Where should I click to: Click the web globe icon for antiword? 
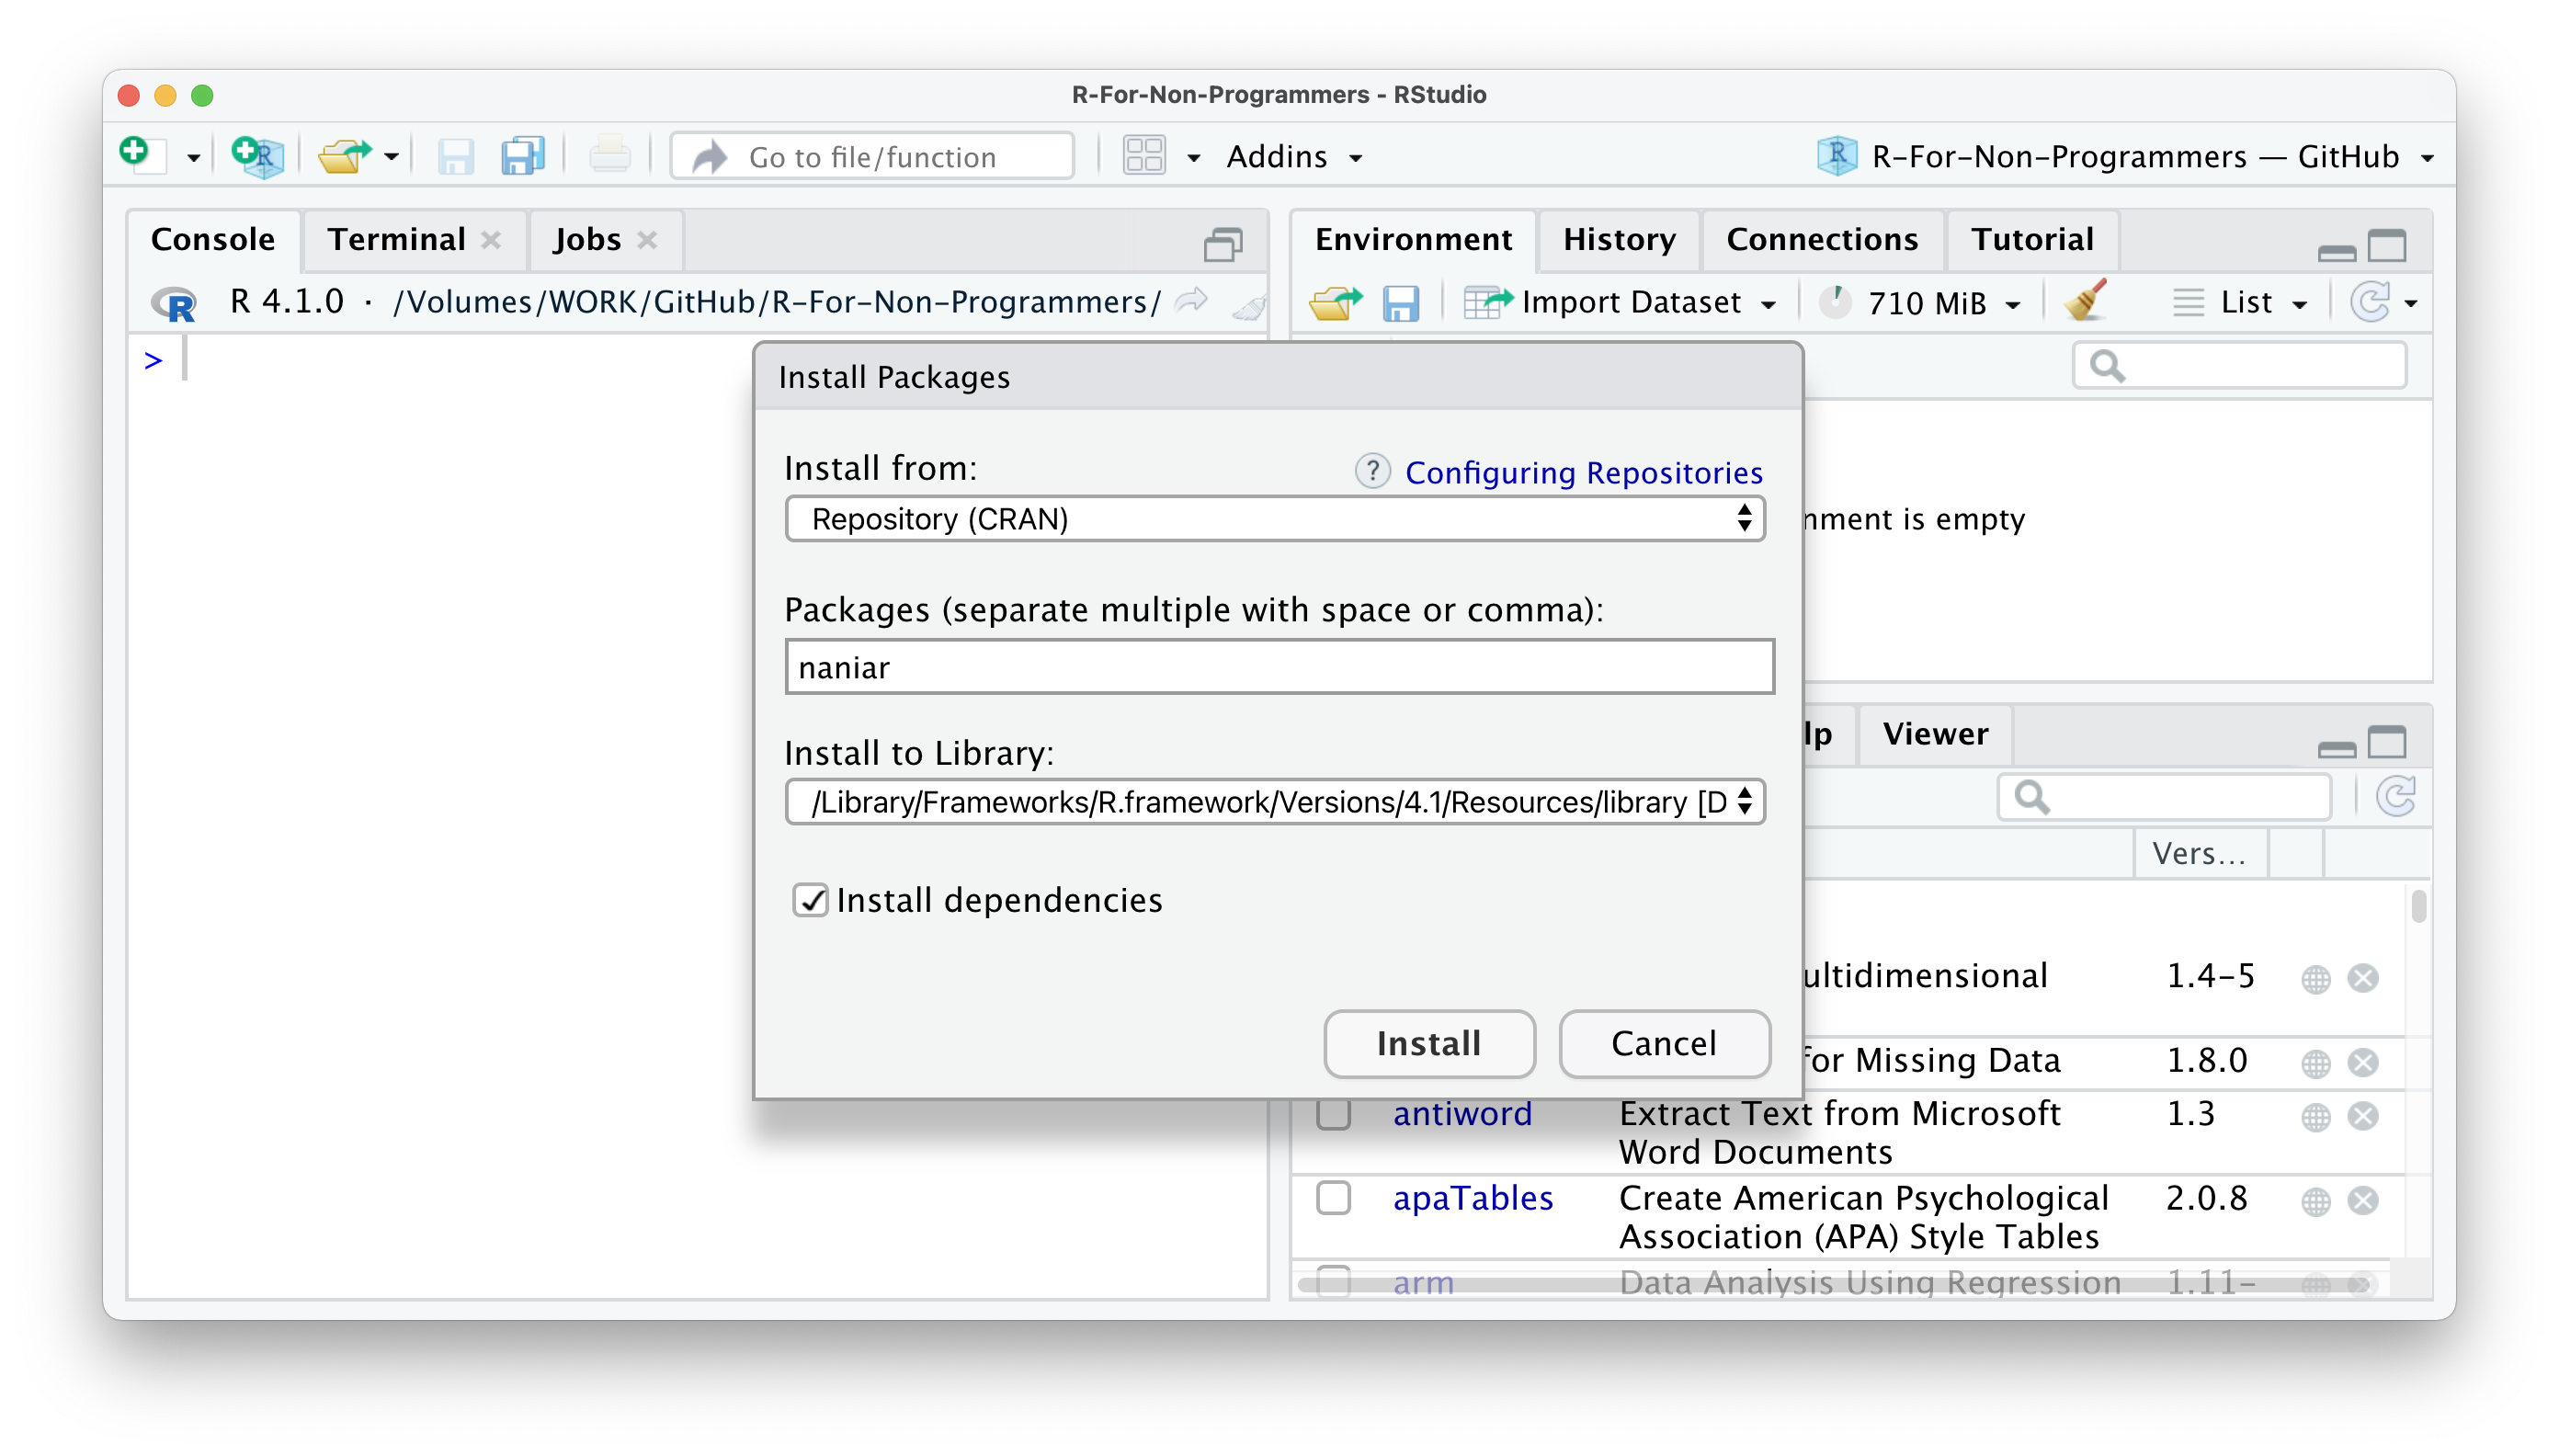[2315, 1117]
